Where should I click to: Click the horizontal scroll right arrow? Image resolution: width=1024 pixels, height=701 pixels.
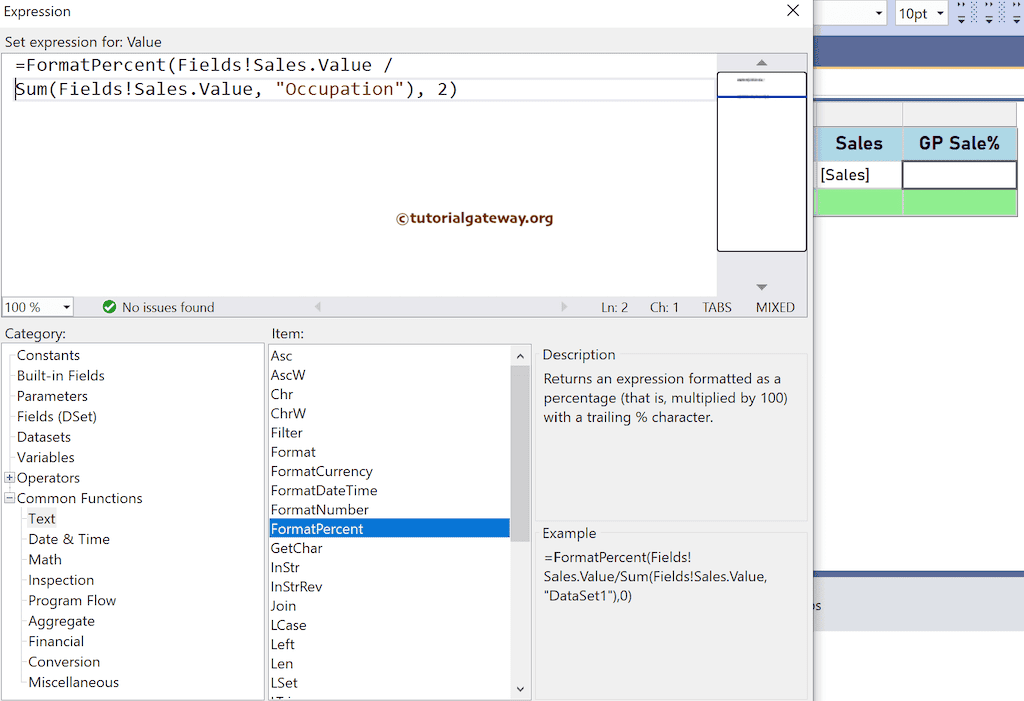[x=564, y=307]
